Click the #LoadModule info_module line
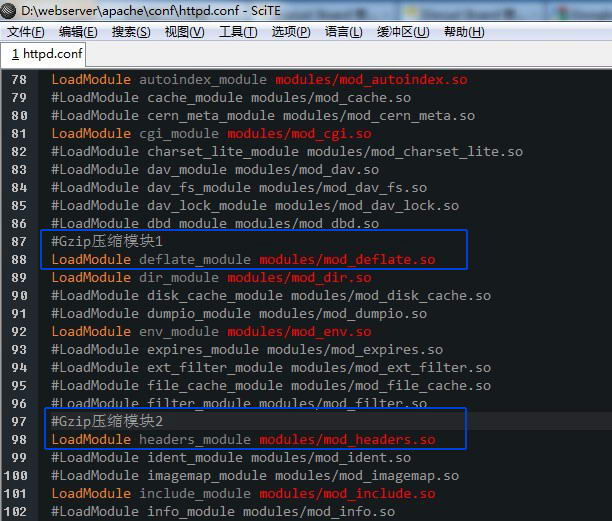This screenshot has width=612, height=521. tap(223, 512)
